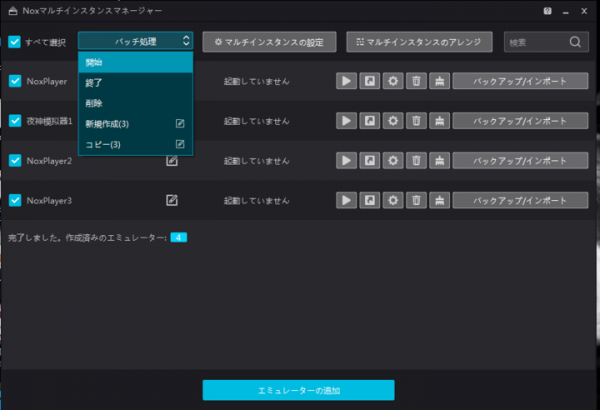This screenshot has width=600, height=410.
Task: Delete NoxPlayer3 with trash icon
Action: coord(416,200)
